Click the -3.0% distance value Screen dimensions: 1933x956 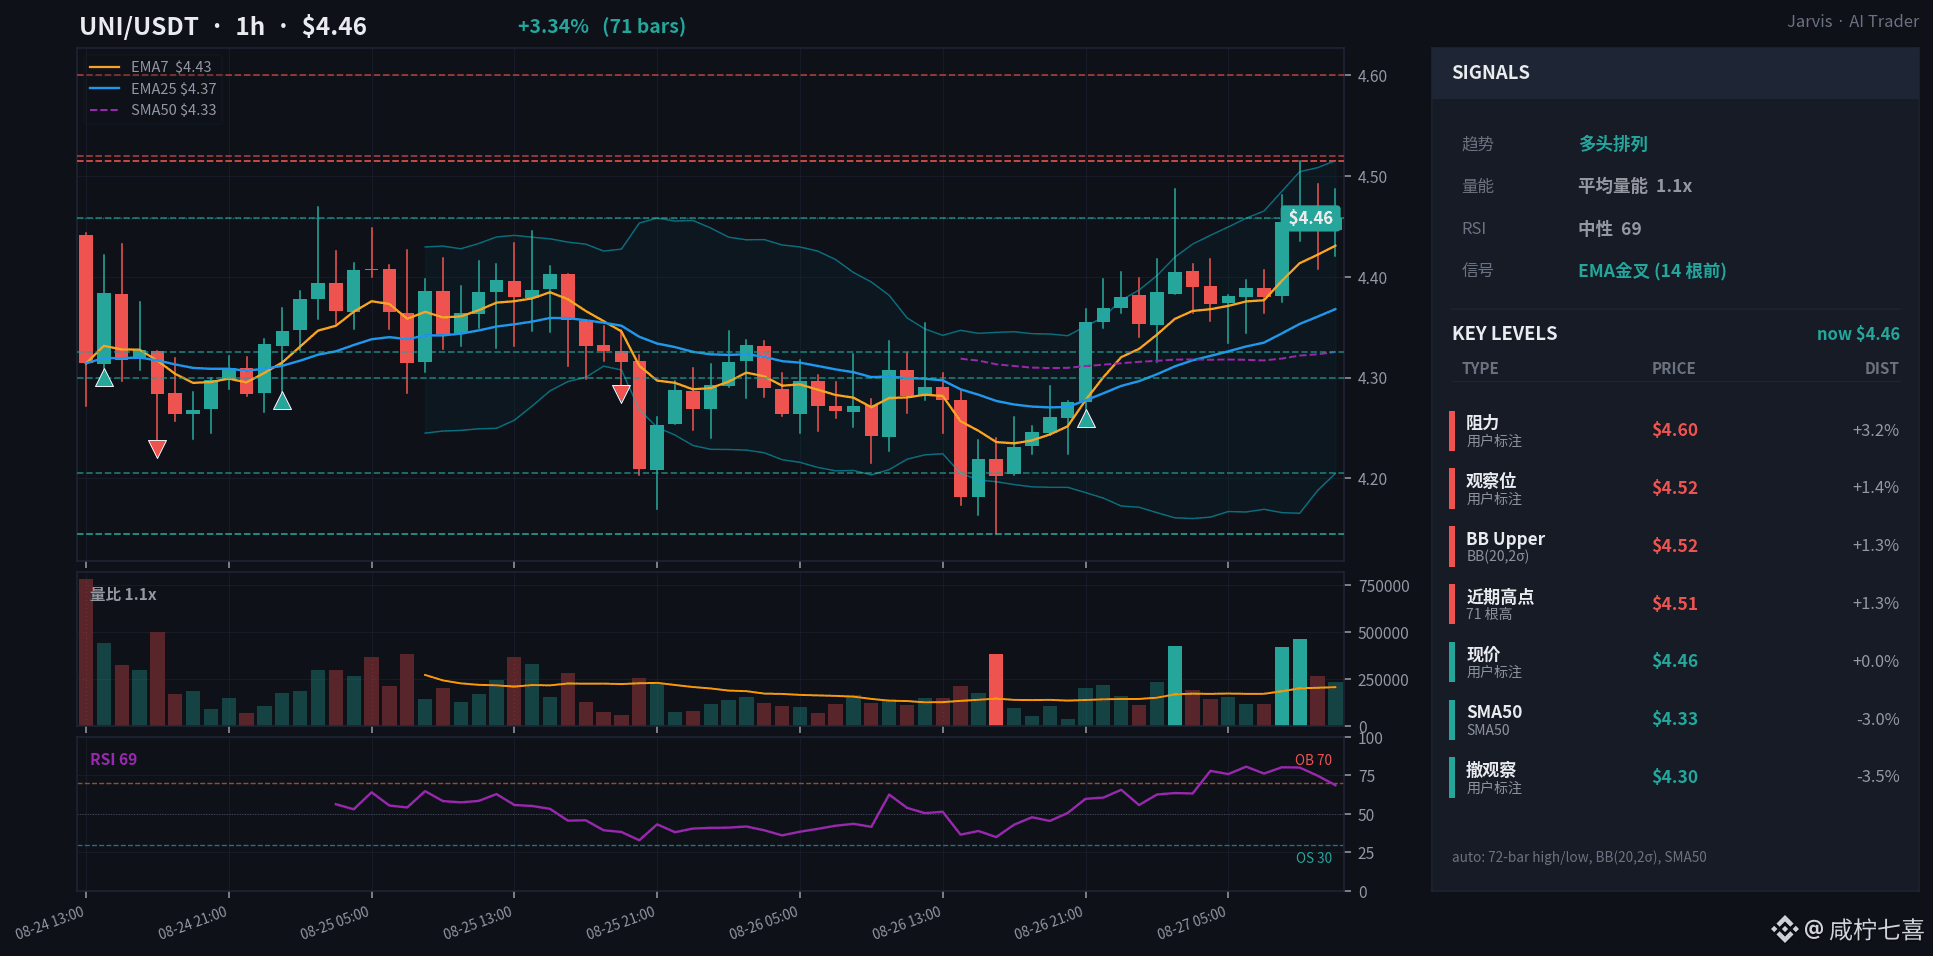[x=1878, y=719]
